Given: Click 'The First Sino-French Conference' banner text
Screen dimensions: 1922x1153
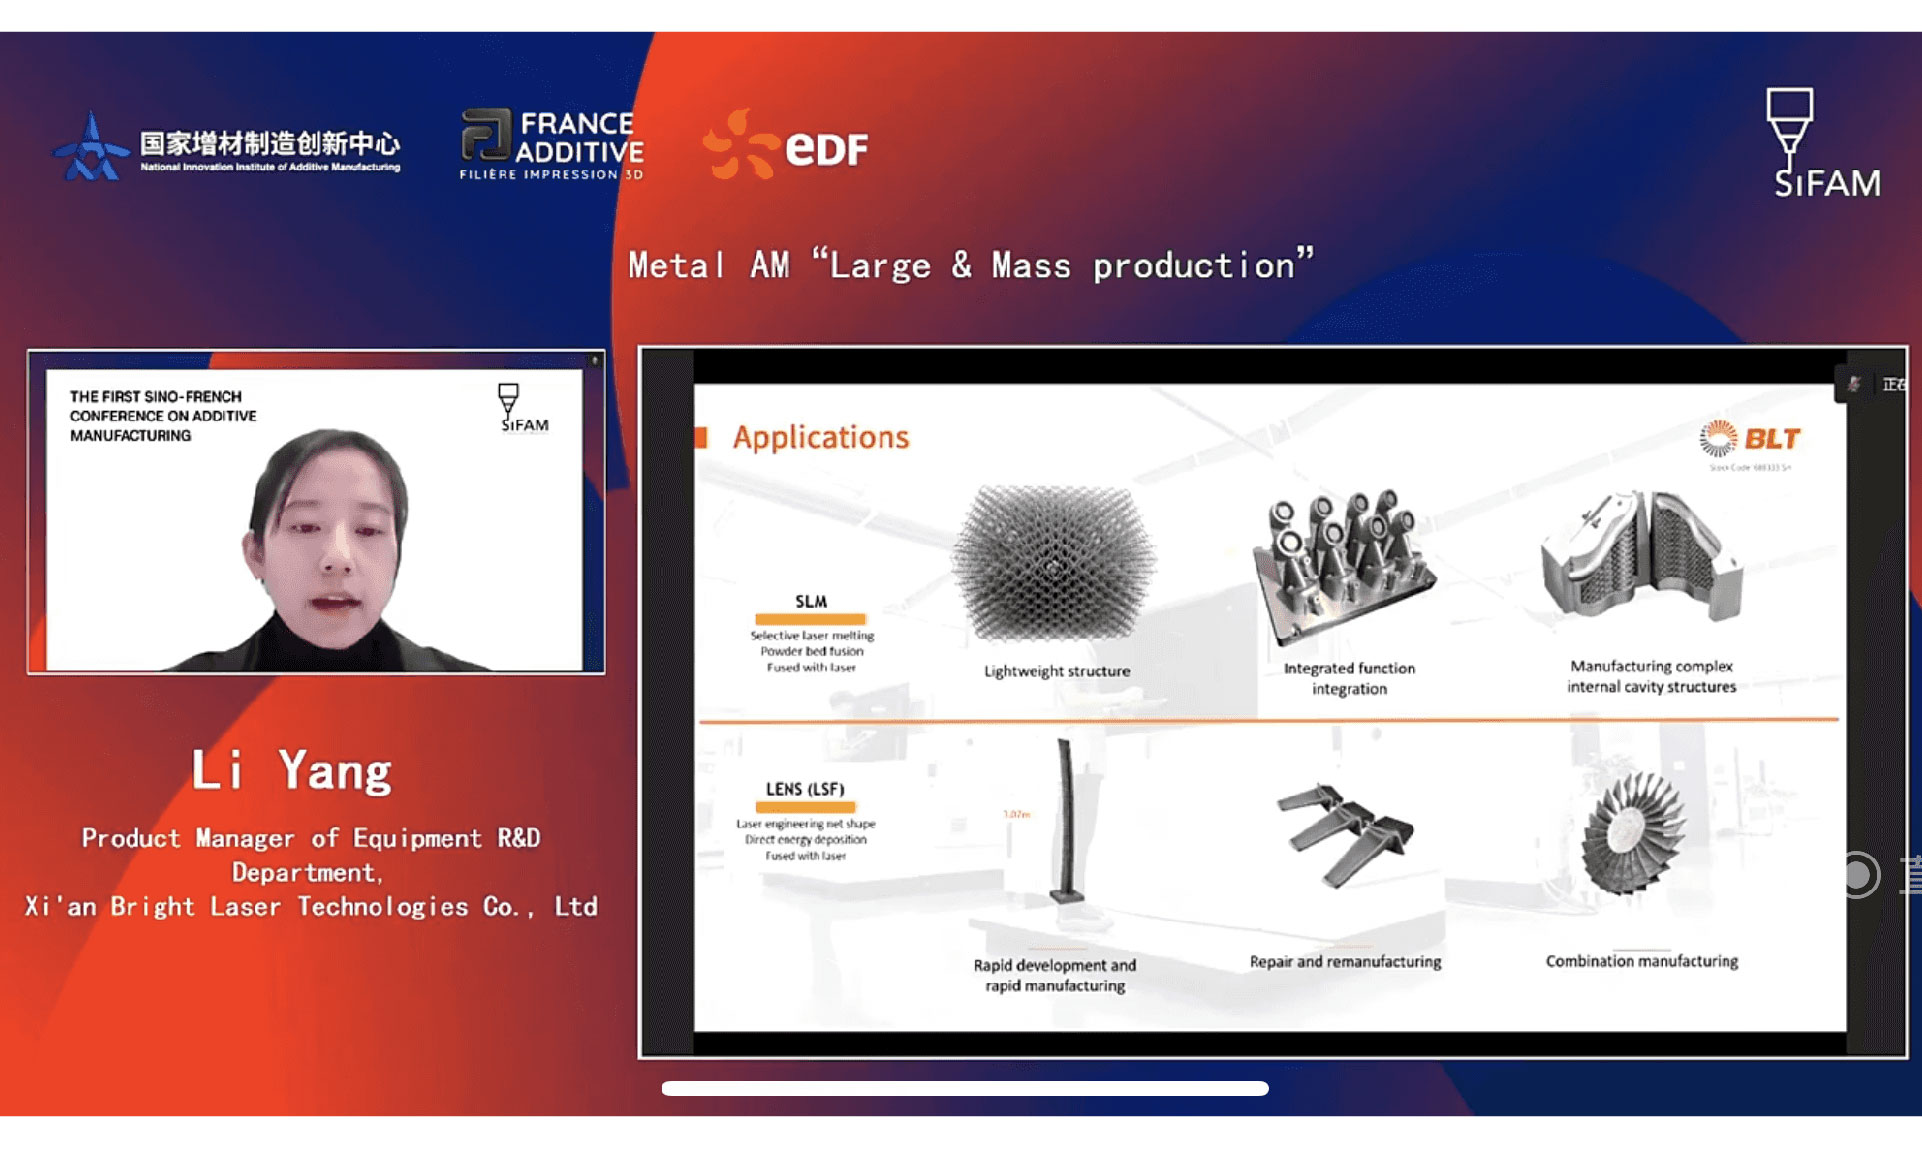Looking at the screenshot, I should coord(163,416).
